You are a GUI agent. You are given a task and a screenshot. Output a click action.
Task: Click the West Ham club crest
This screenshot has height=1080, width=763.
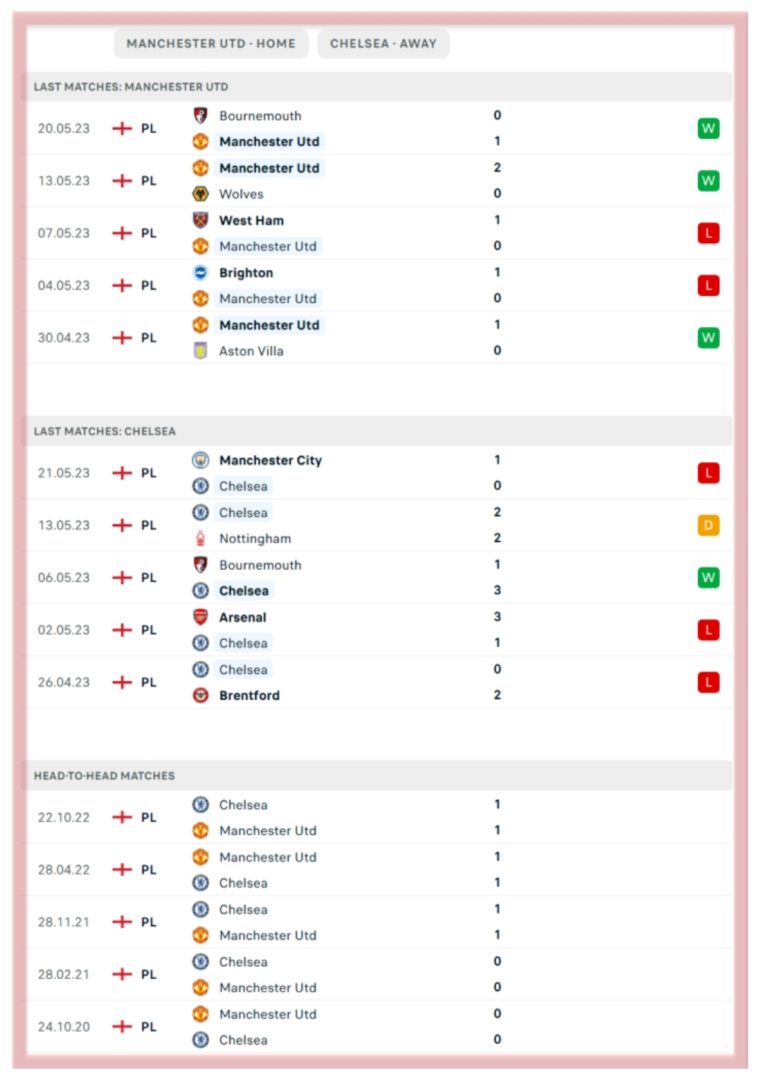200,220
